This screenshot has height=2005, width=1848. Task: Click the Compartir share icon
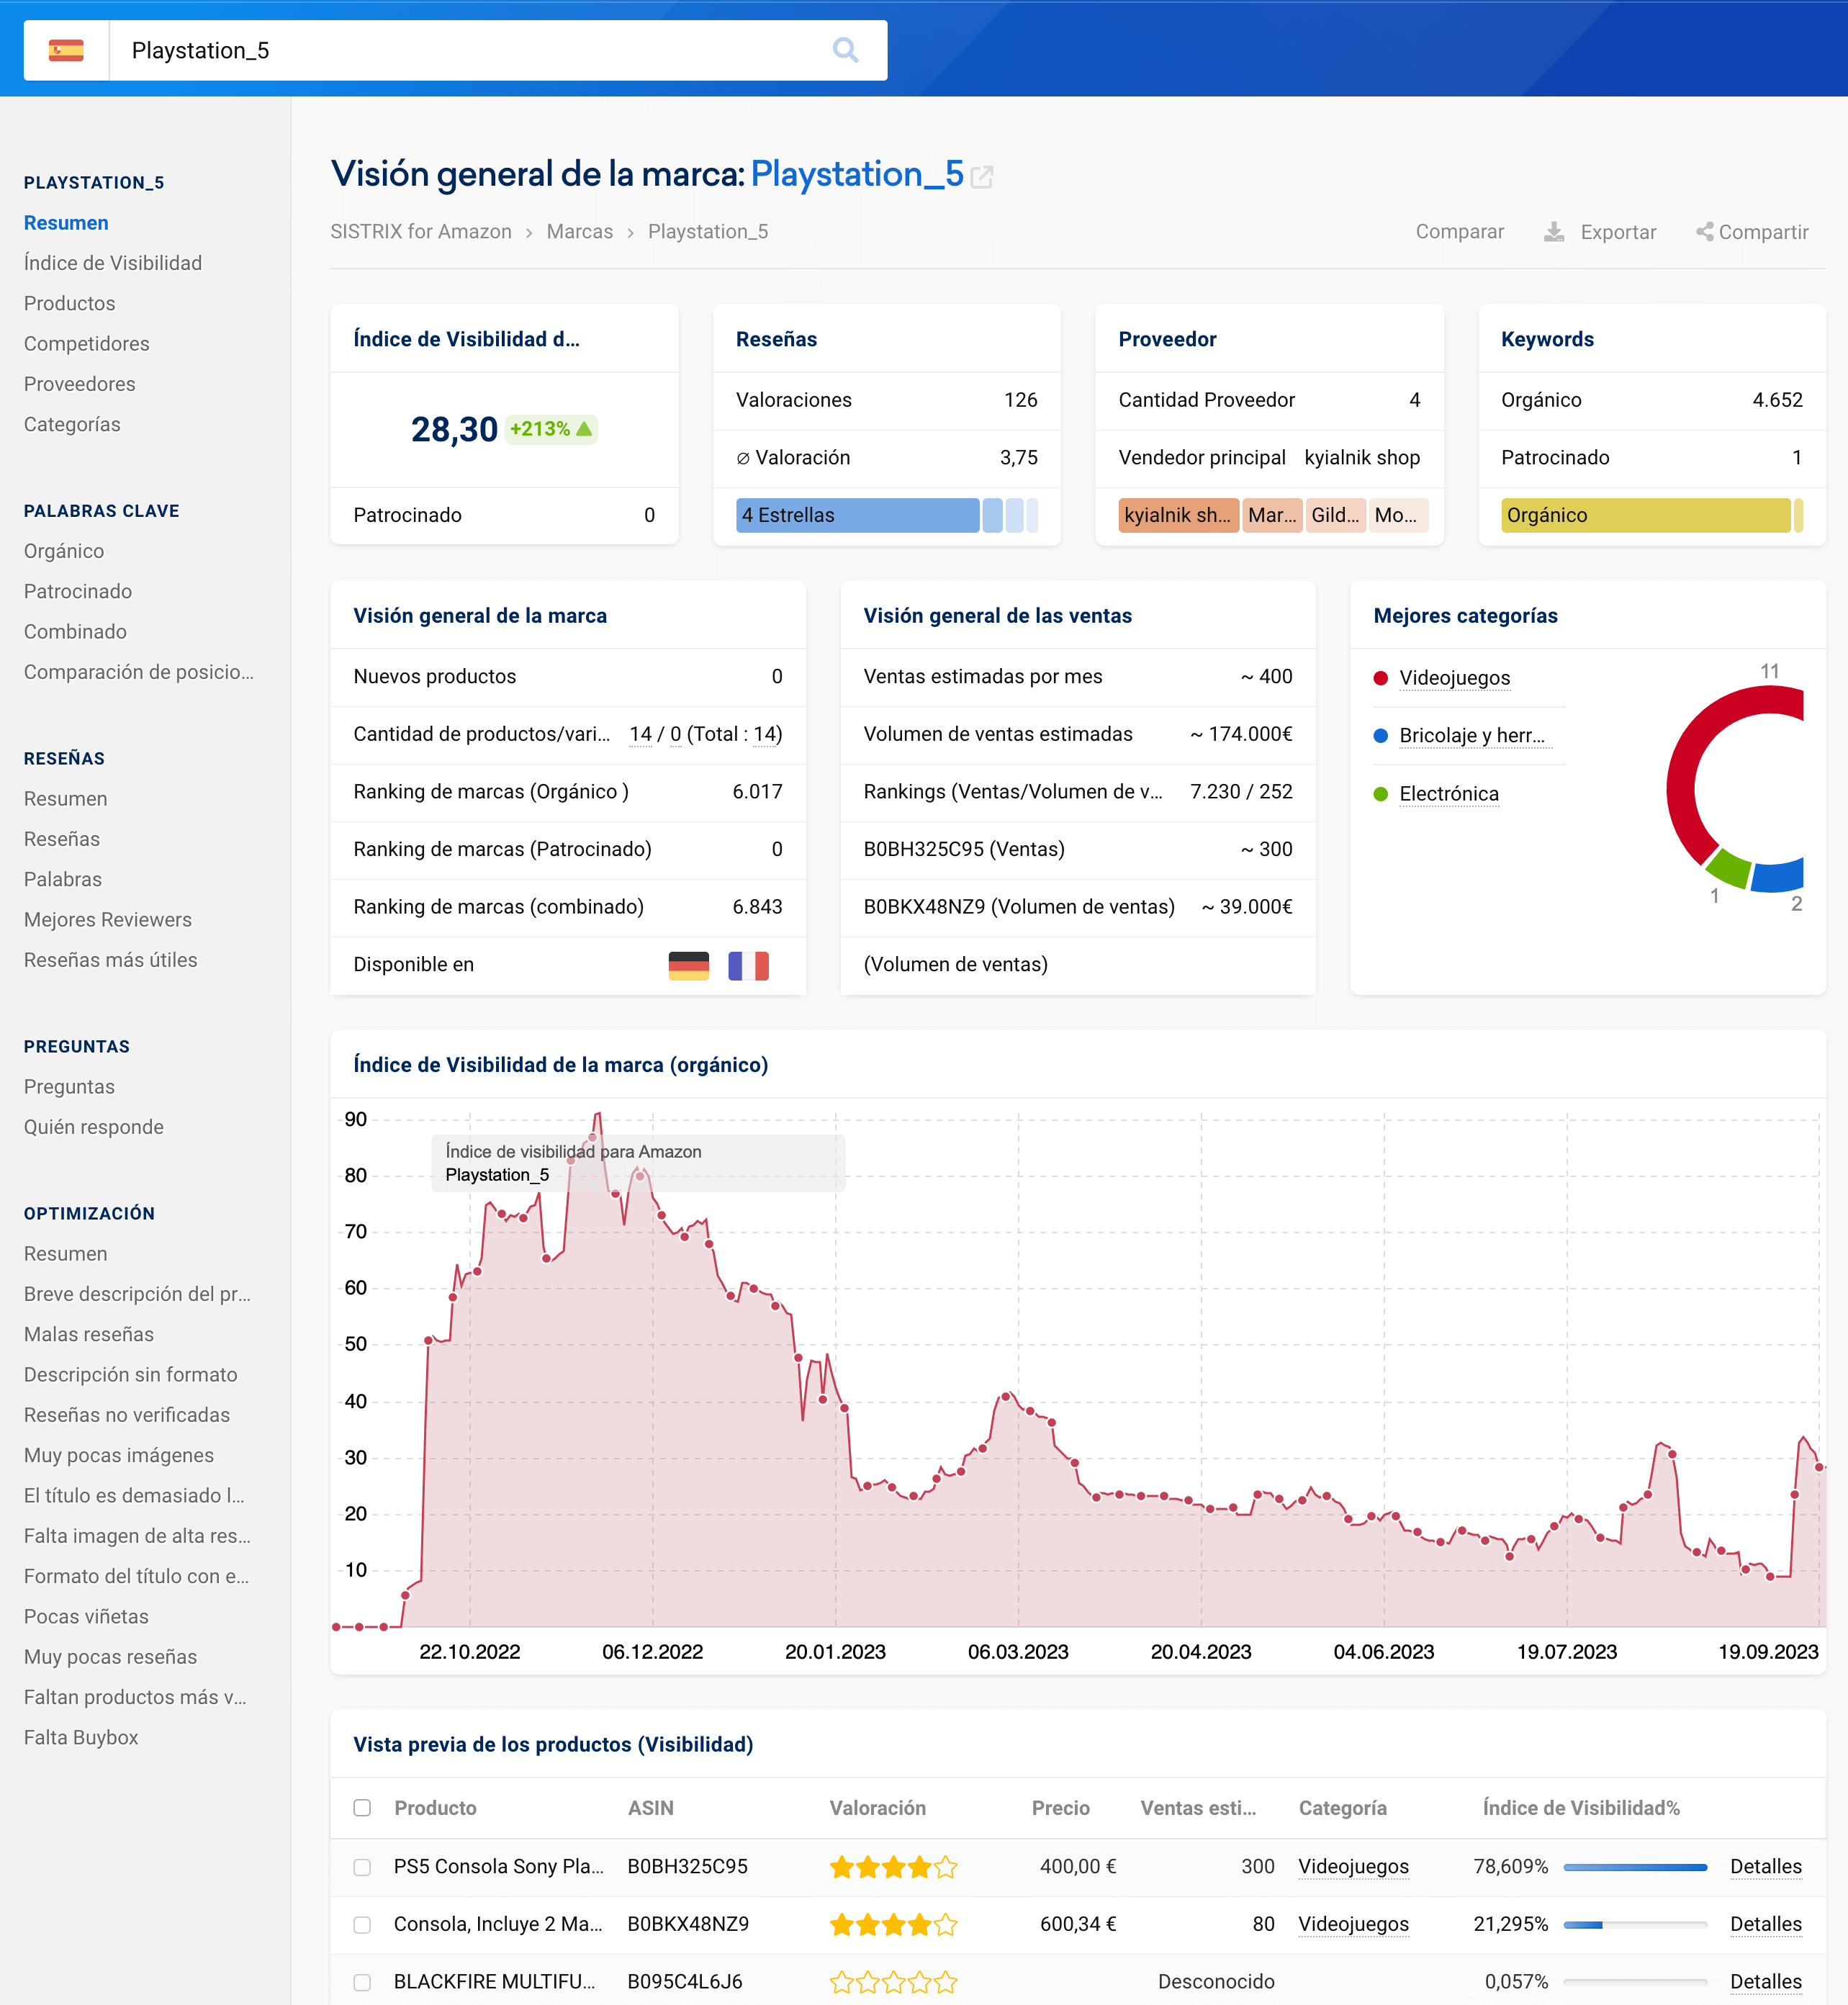(x=1704, y=232)
